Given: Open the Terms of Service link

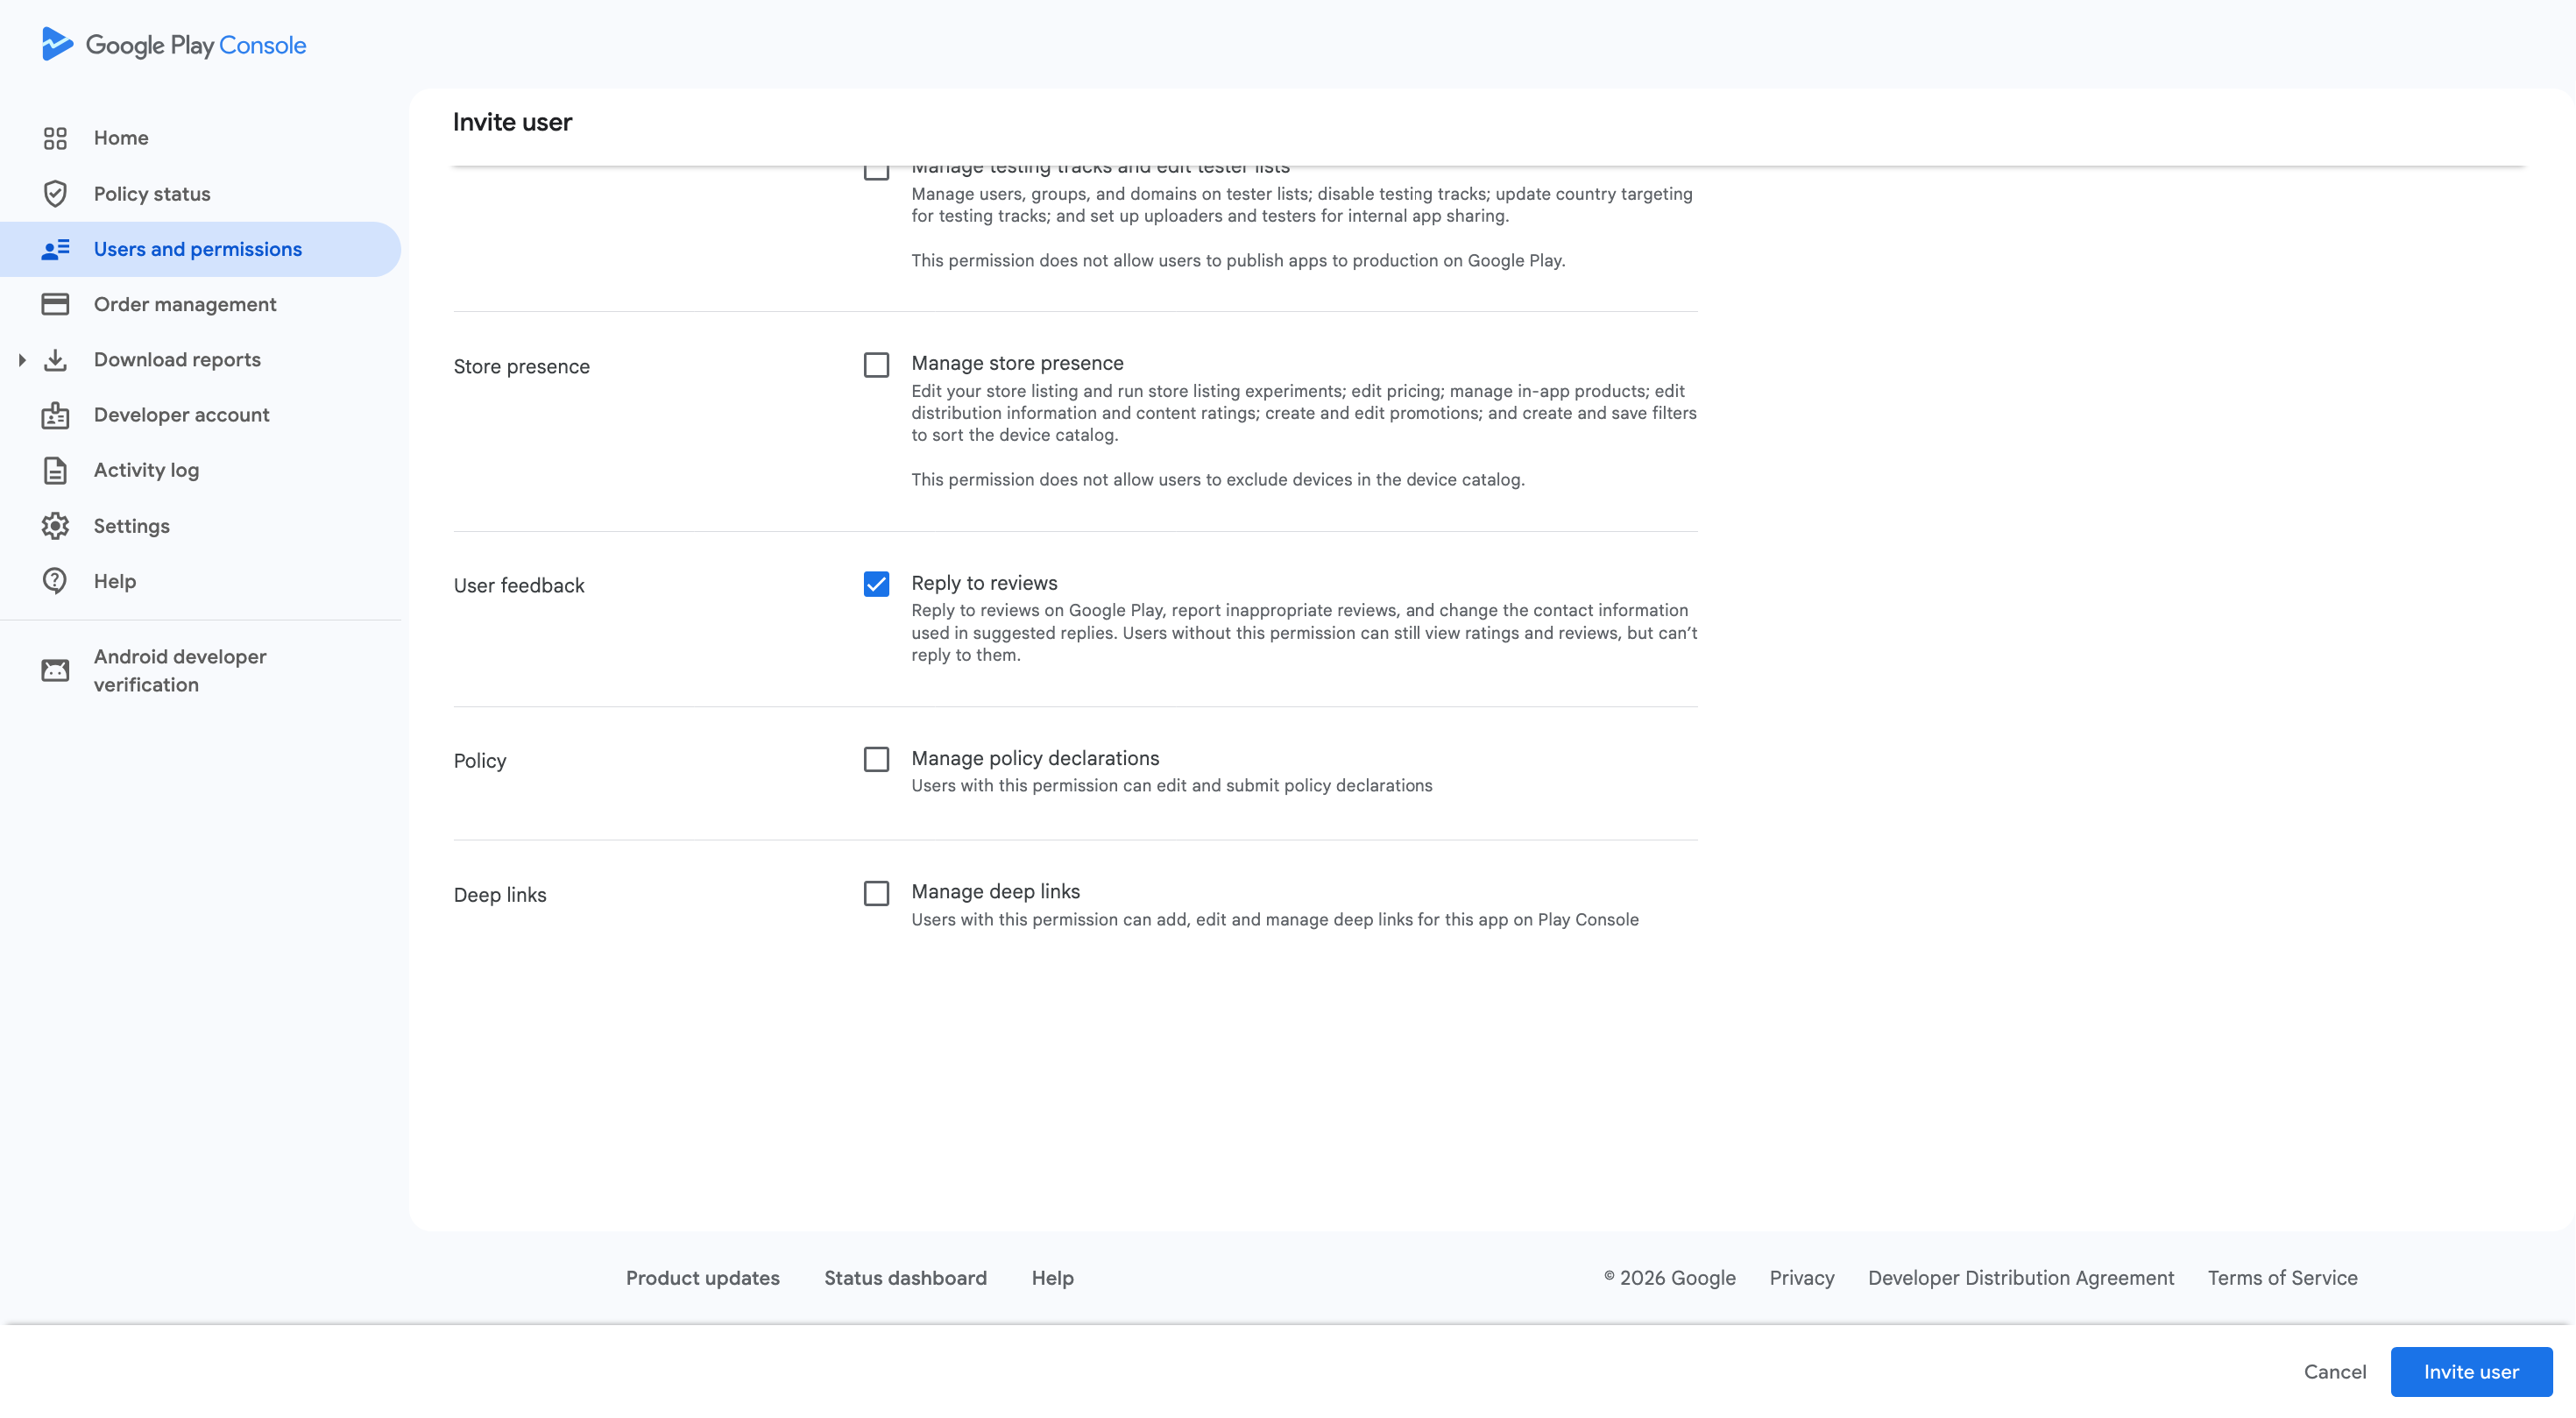Looking at the screenshot, I should click(x=2282, y=1278).
